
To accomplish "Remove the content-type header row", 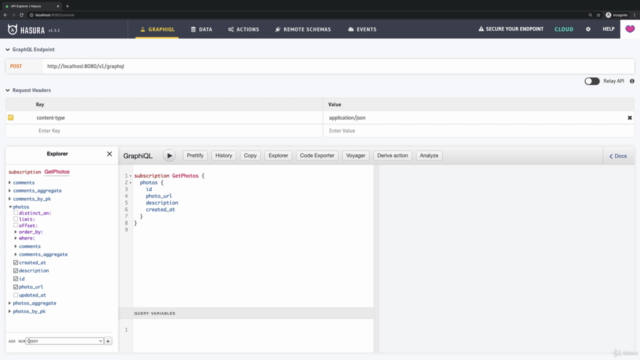I will tap(629, 118).
